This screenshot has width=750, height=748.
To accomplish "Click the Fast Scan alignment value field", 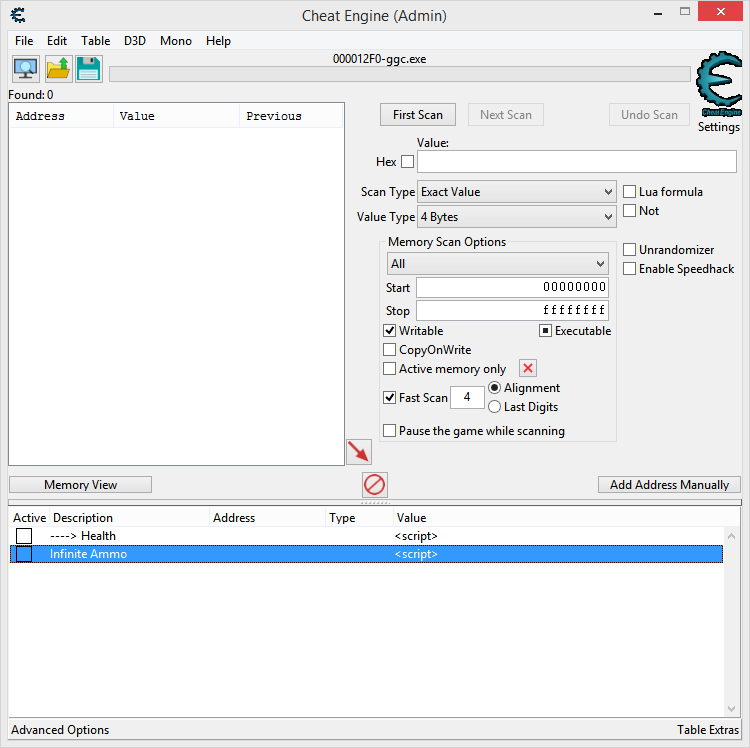I will coord(467,397).
